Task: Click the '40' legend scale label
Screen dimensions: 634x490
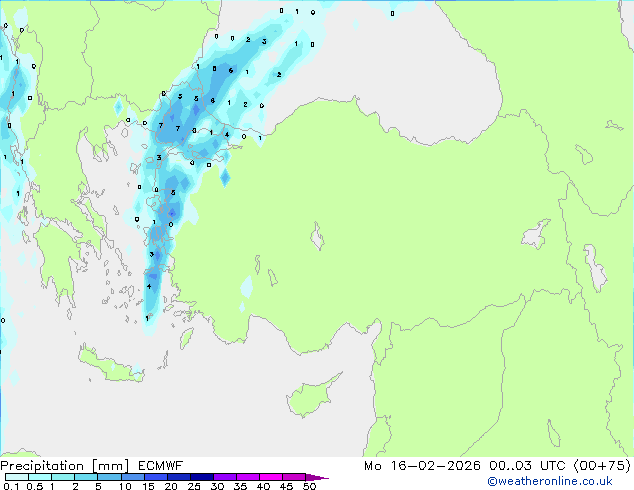Action: coord(263,486)
